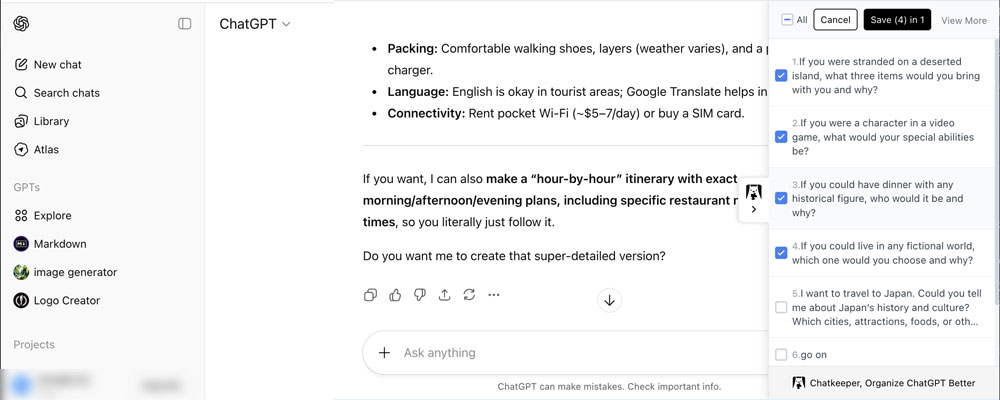
Task: Regenerate the response with the retry icon
Action: click(x=468, y=295)
